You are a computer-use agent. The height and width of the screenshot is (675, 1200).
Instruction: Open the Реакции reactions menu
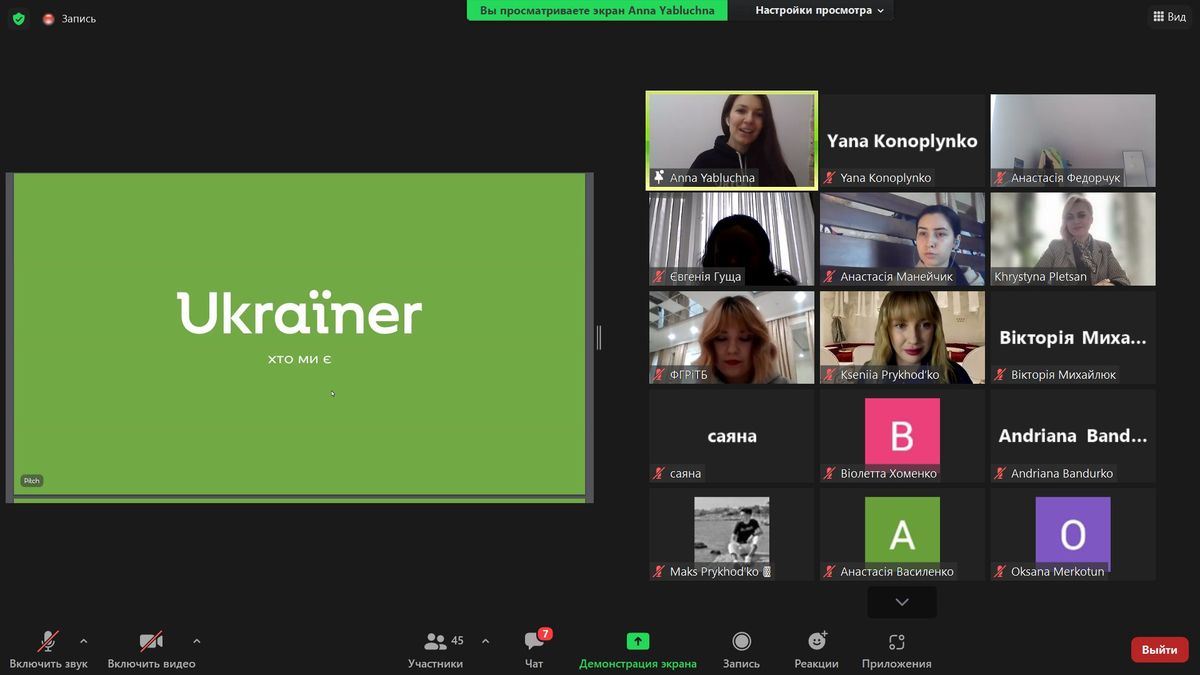[x=816, y=650]
